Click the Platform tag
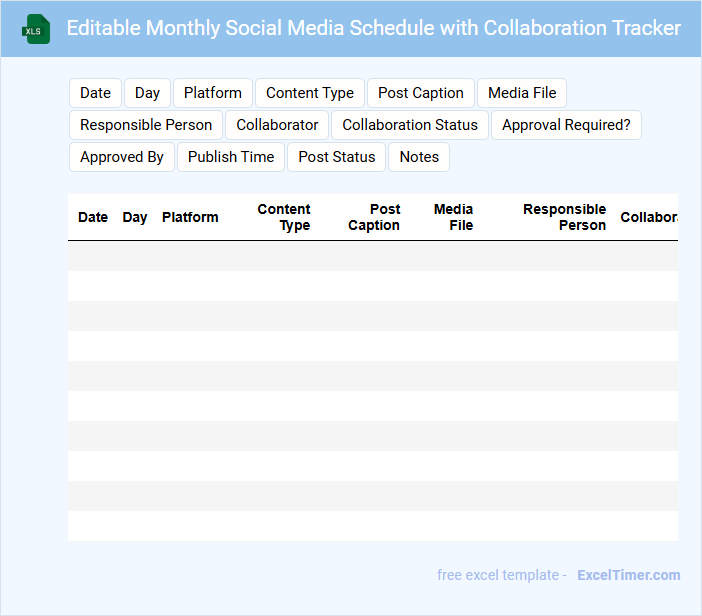702x616 pixels. [x=213, y=93]
